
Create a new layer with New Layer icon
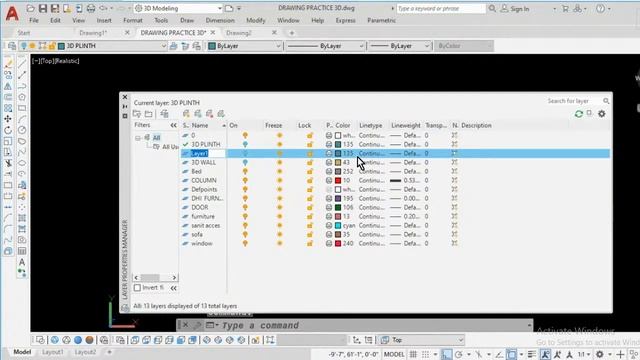click(187, 114)
